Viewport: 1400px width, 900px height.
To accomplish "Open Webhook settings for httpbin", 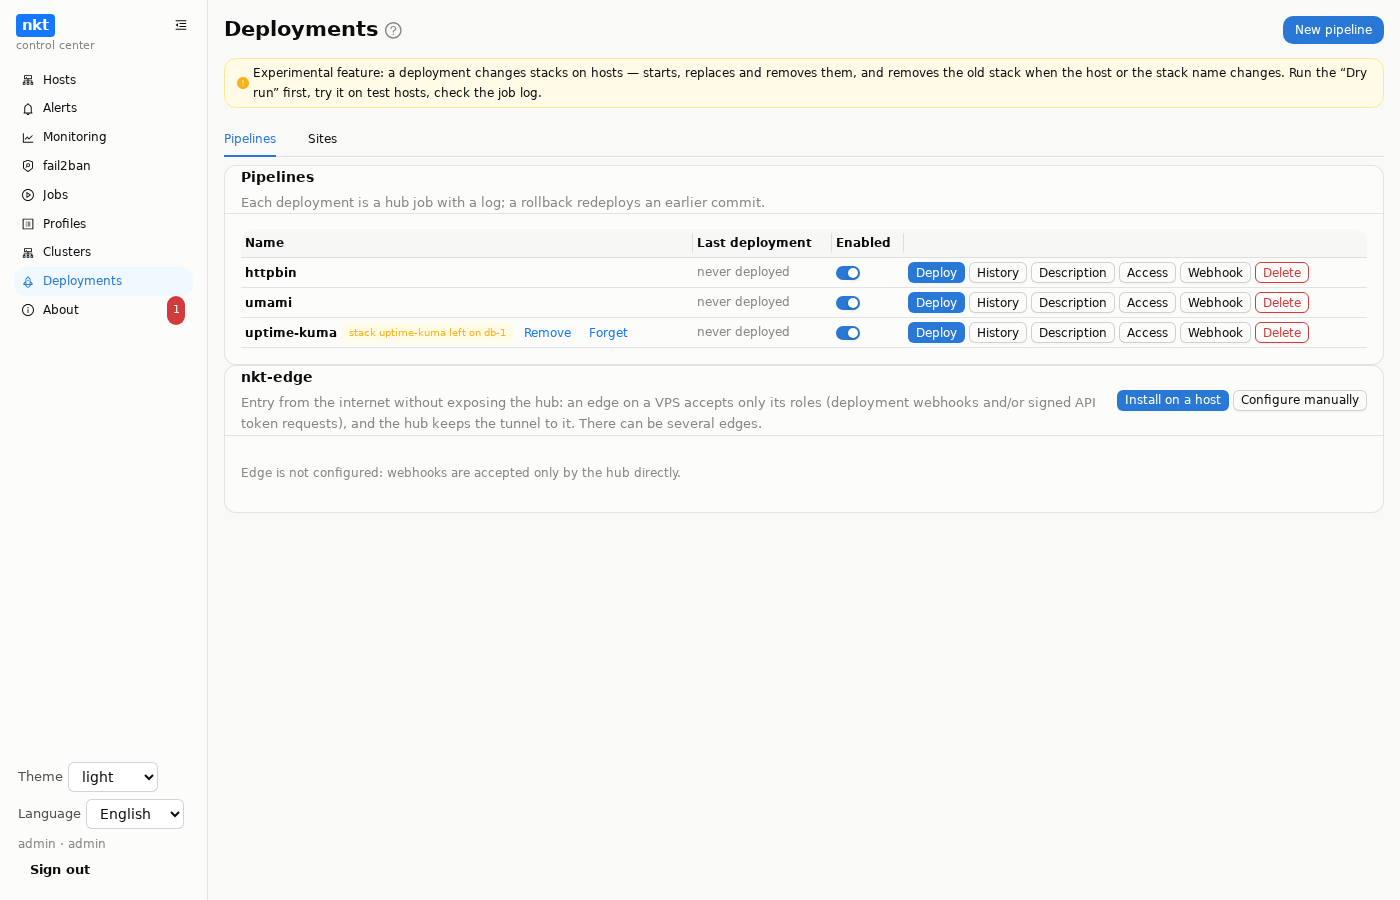I will [1215, 273].
